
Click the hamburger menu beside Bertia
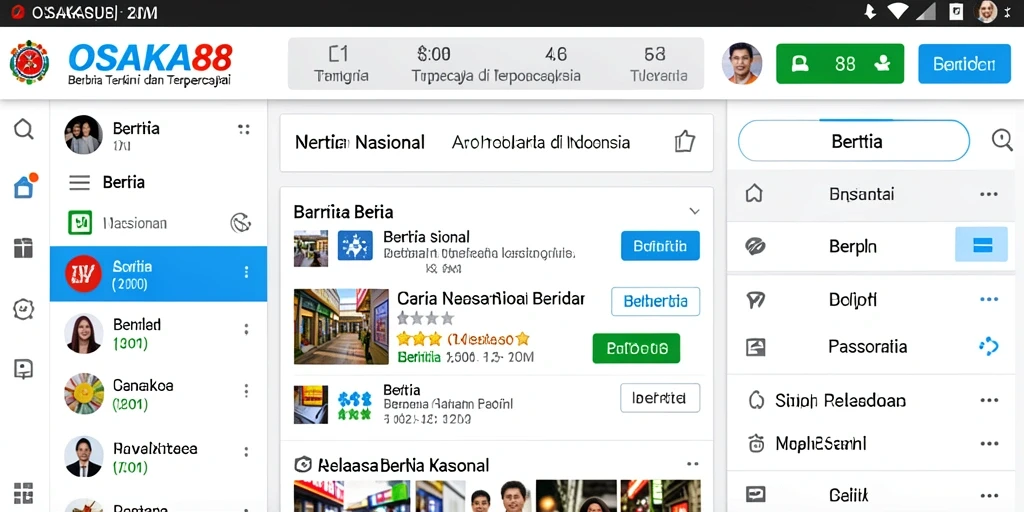pos(80,182)
